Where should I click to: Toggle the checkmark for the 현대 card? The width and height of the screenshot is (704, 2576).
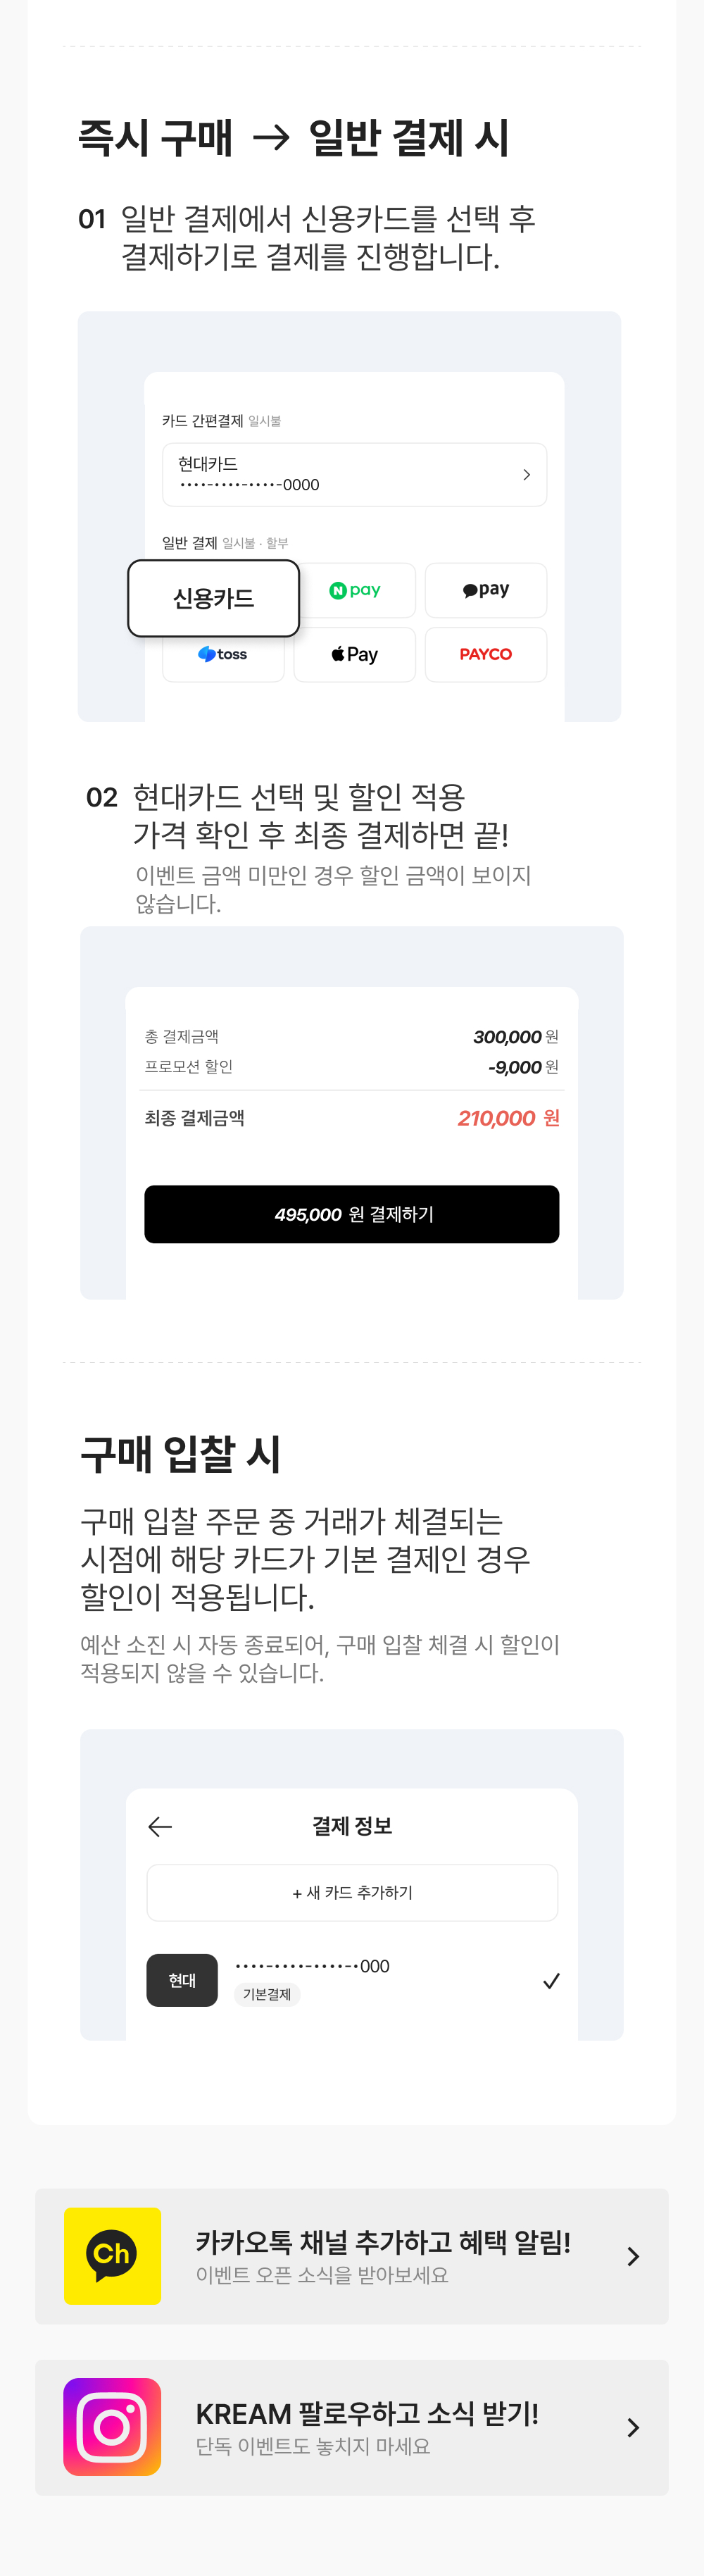tap(551, 1981)
